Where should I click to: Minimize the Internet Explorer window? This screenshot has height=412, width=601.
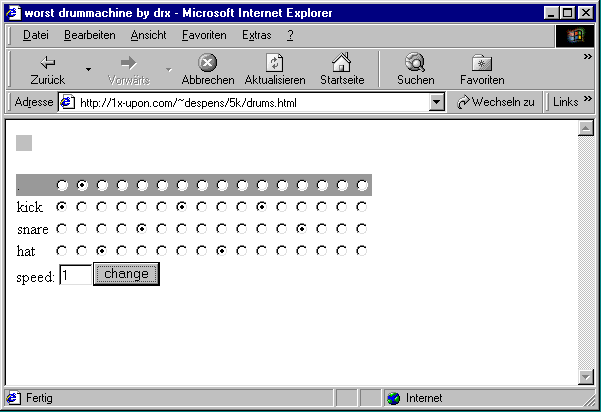pyautogui.click(x=551, y=13)
